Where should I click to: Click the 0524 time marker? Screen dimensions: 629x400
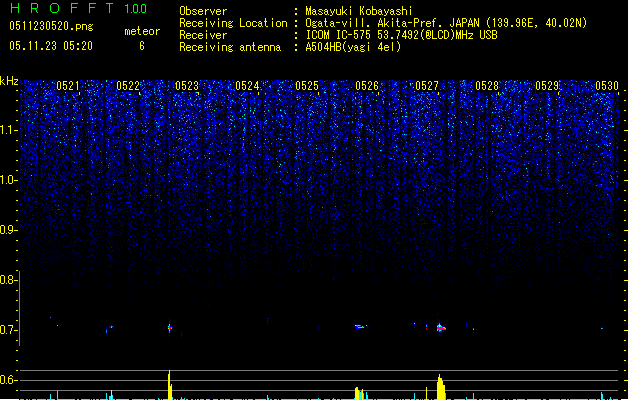tap(247, 86)
